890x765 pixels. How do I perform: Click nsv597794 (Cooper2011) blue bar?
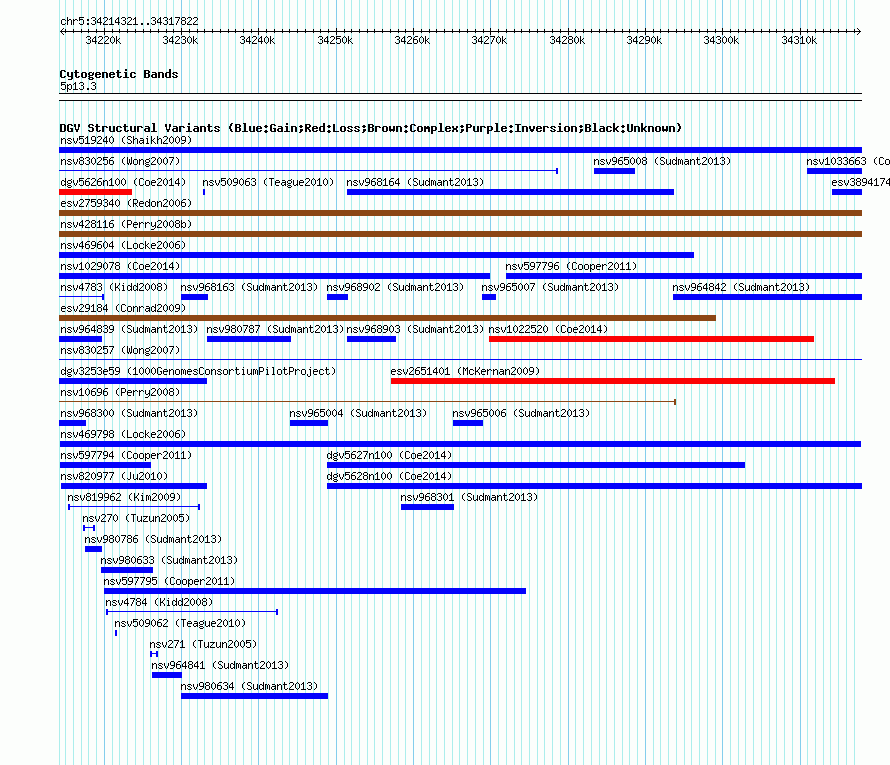pyautogui.click(x=105, y=465)
